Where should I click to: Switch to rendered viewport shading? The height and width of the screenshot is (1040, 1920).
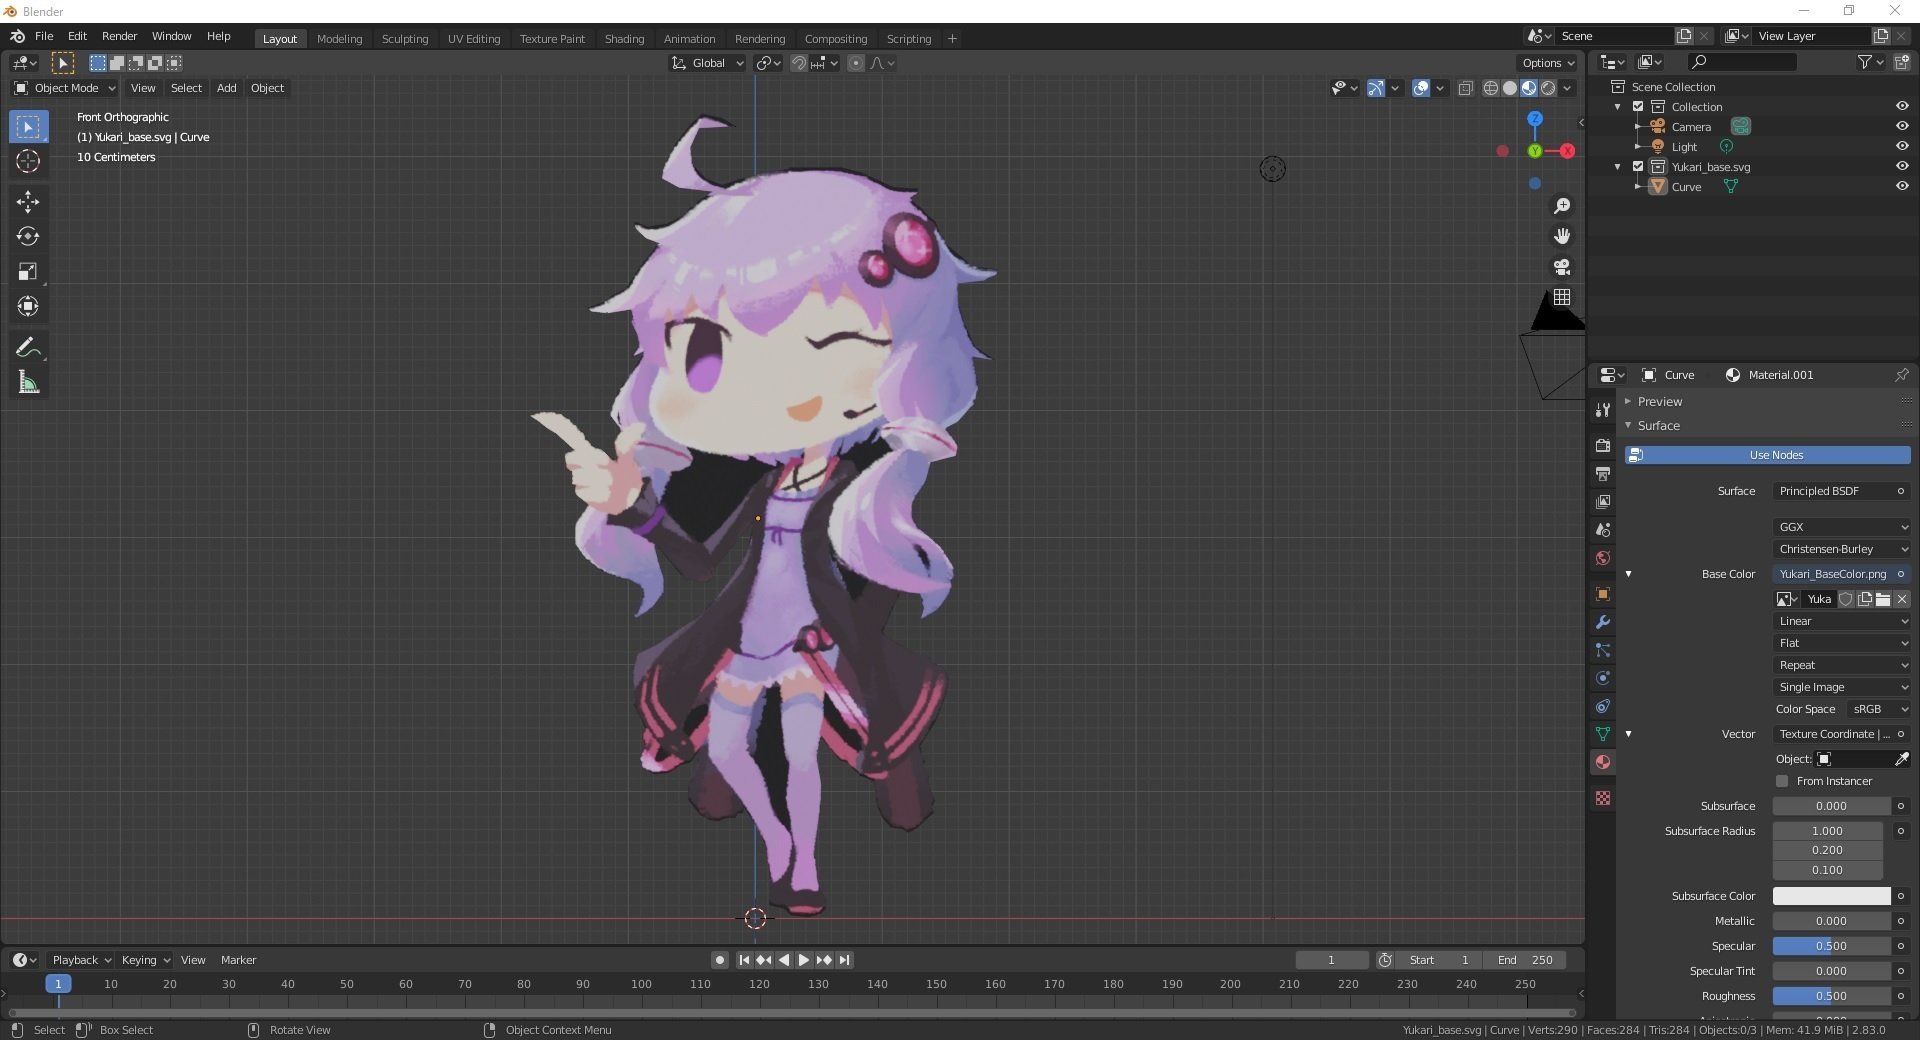point(1548,88)
